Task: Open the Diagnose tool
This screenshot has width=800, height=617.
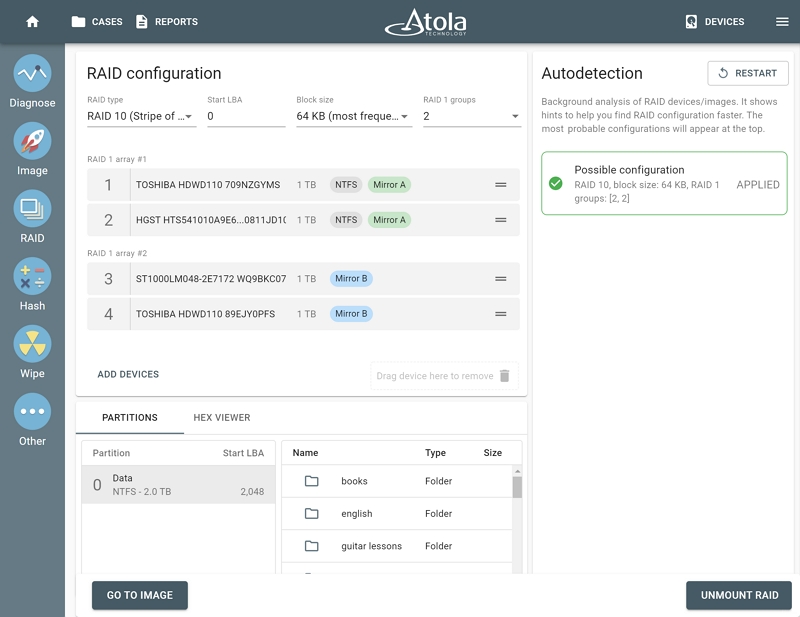Action: 32,73
